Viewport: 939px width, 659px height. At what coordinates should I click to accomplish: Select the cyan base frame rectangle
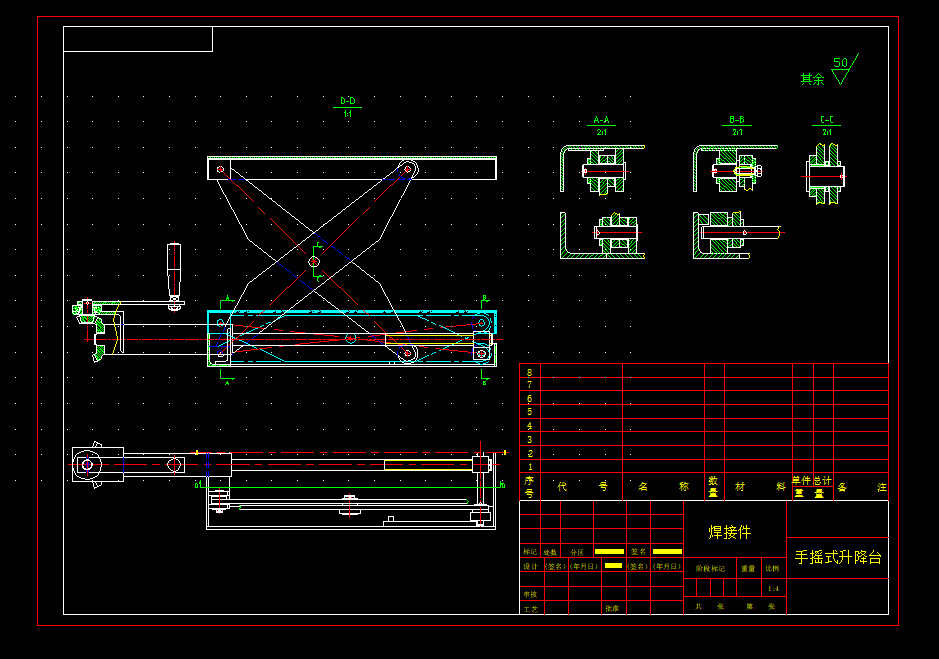[352, 322]
